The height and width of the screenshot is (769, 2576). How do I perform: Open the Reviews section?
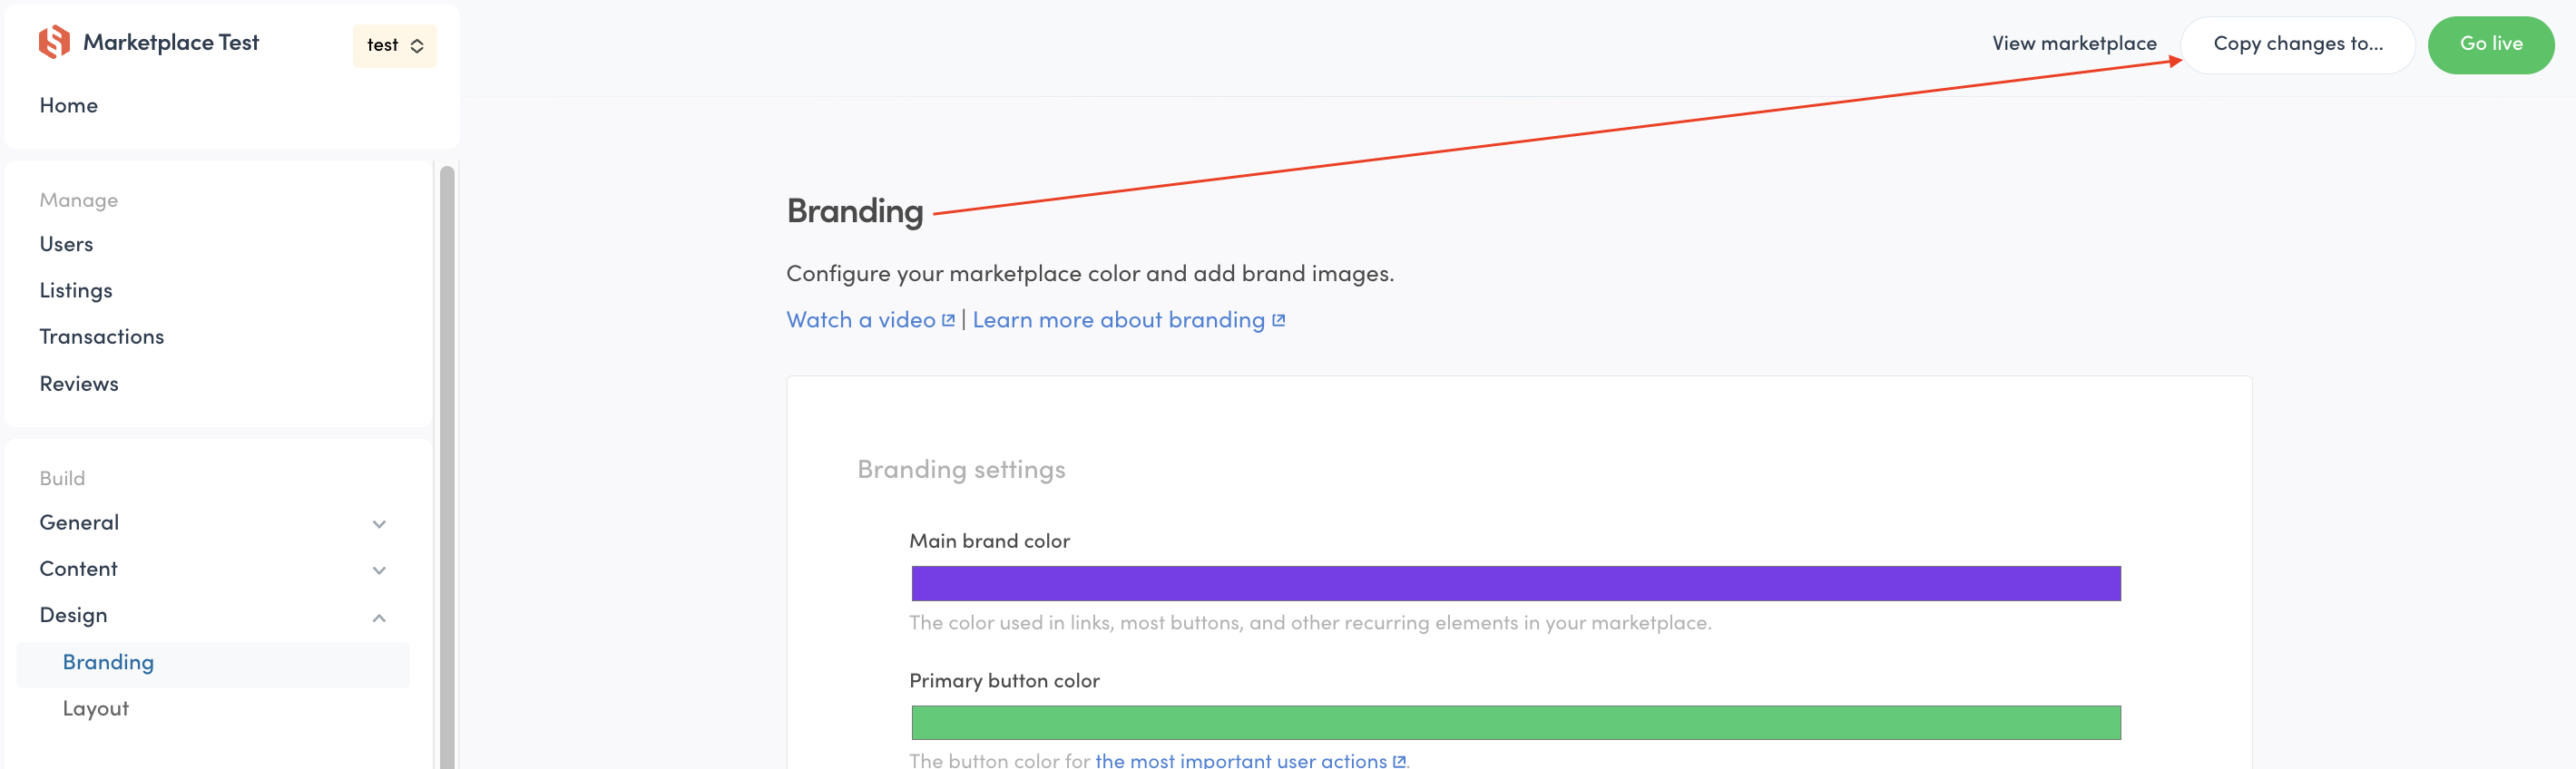tap(78, 383)
